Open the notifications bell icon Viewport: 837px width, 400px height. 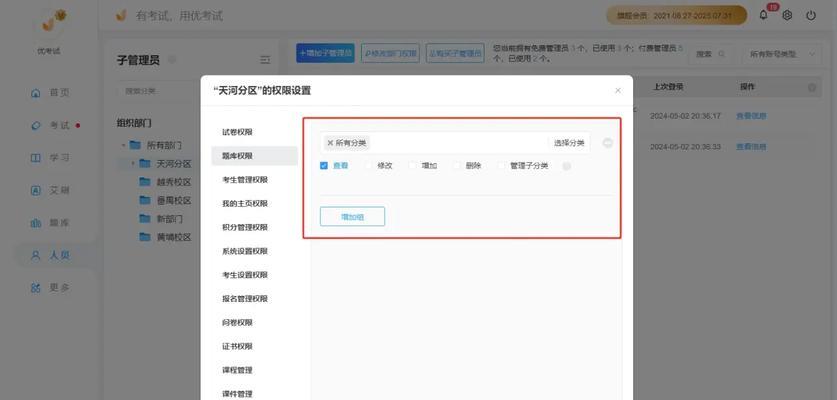[763, 15]
